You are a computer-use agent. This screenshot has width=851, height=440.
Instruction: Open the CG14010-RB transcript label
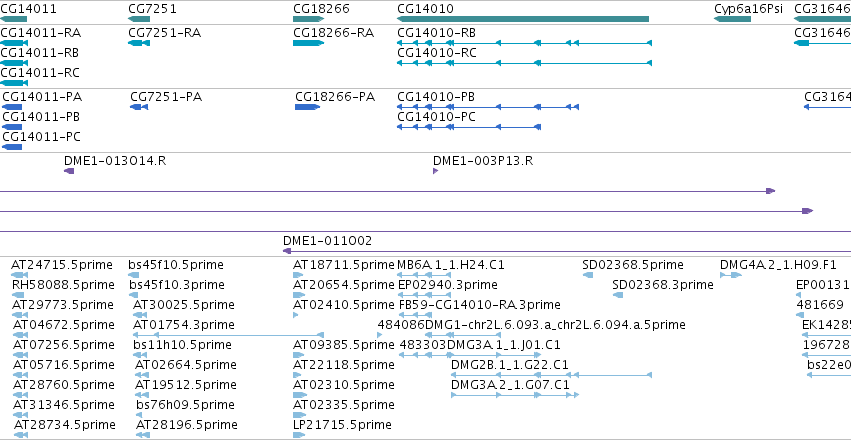tap(436, 33)
